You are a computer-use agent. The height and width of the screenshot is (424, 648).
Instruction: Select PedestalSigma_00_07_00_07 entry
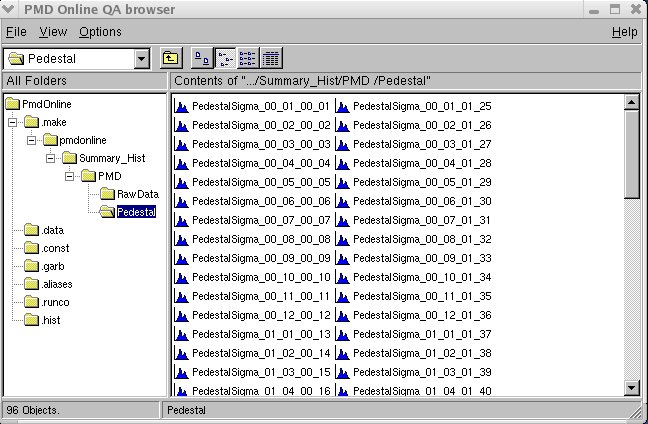(x=253, y=220)
